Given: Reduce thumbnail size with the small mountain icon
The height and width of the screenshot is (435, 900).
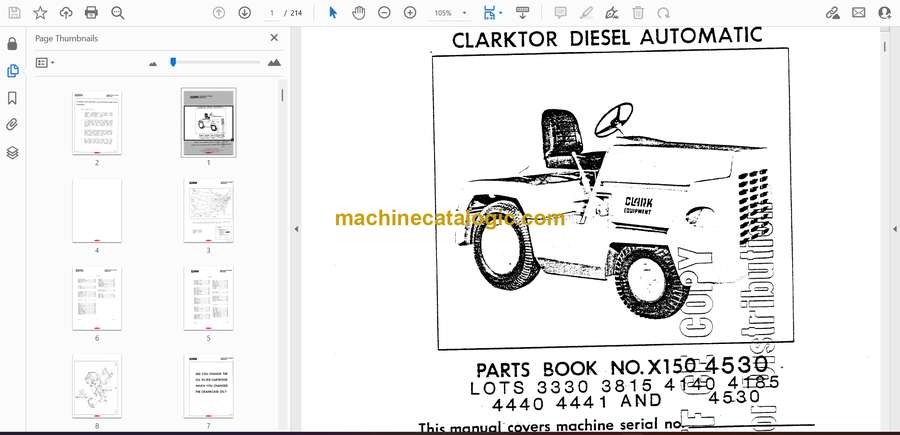Looking at the screenshot, I should tap(153, 64).
